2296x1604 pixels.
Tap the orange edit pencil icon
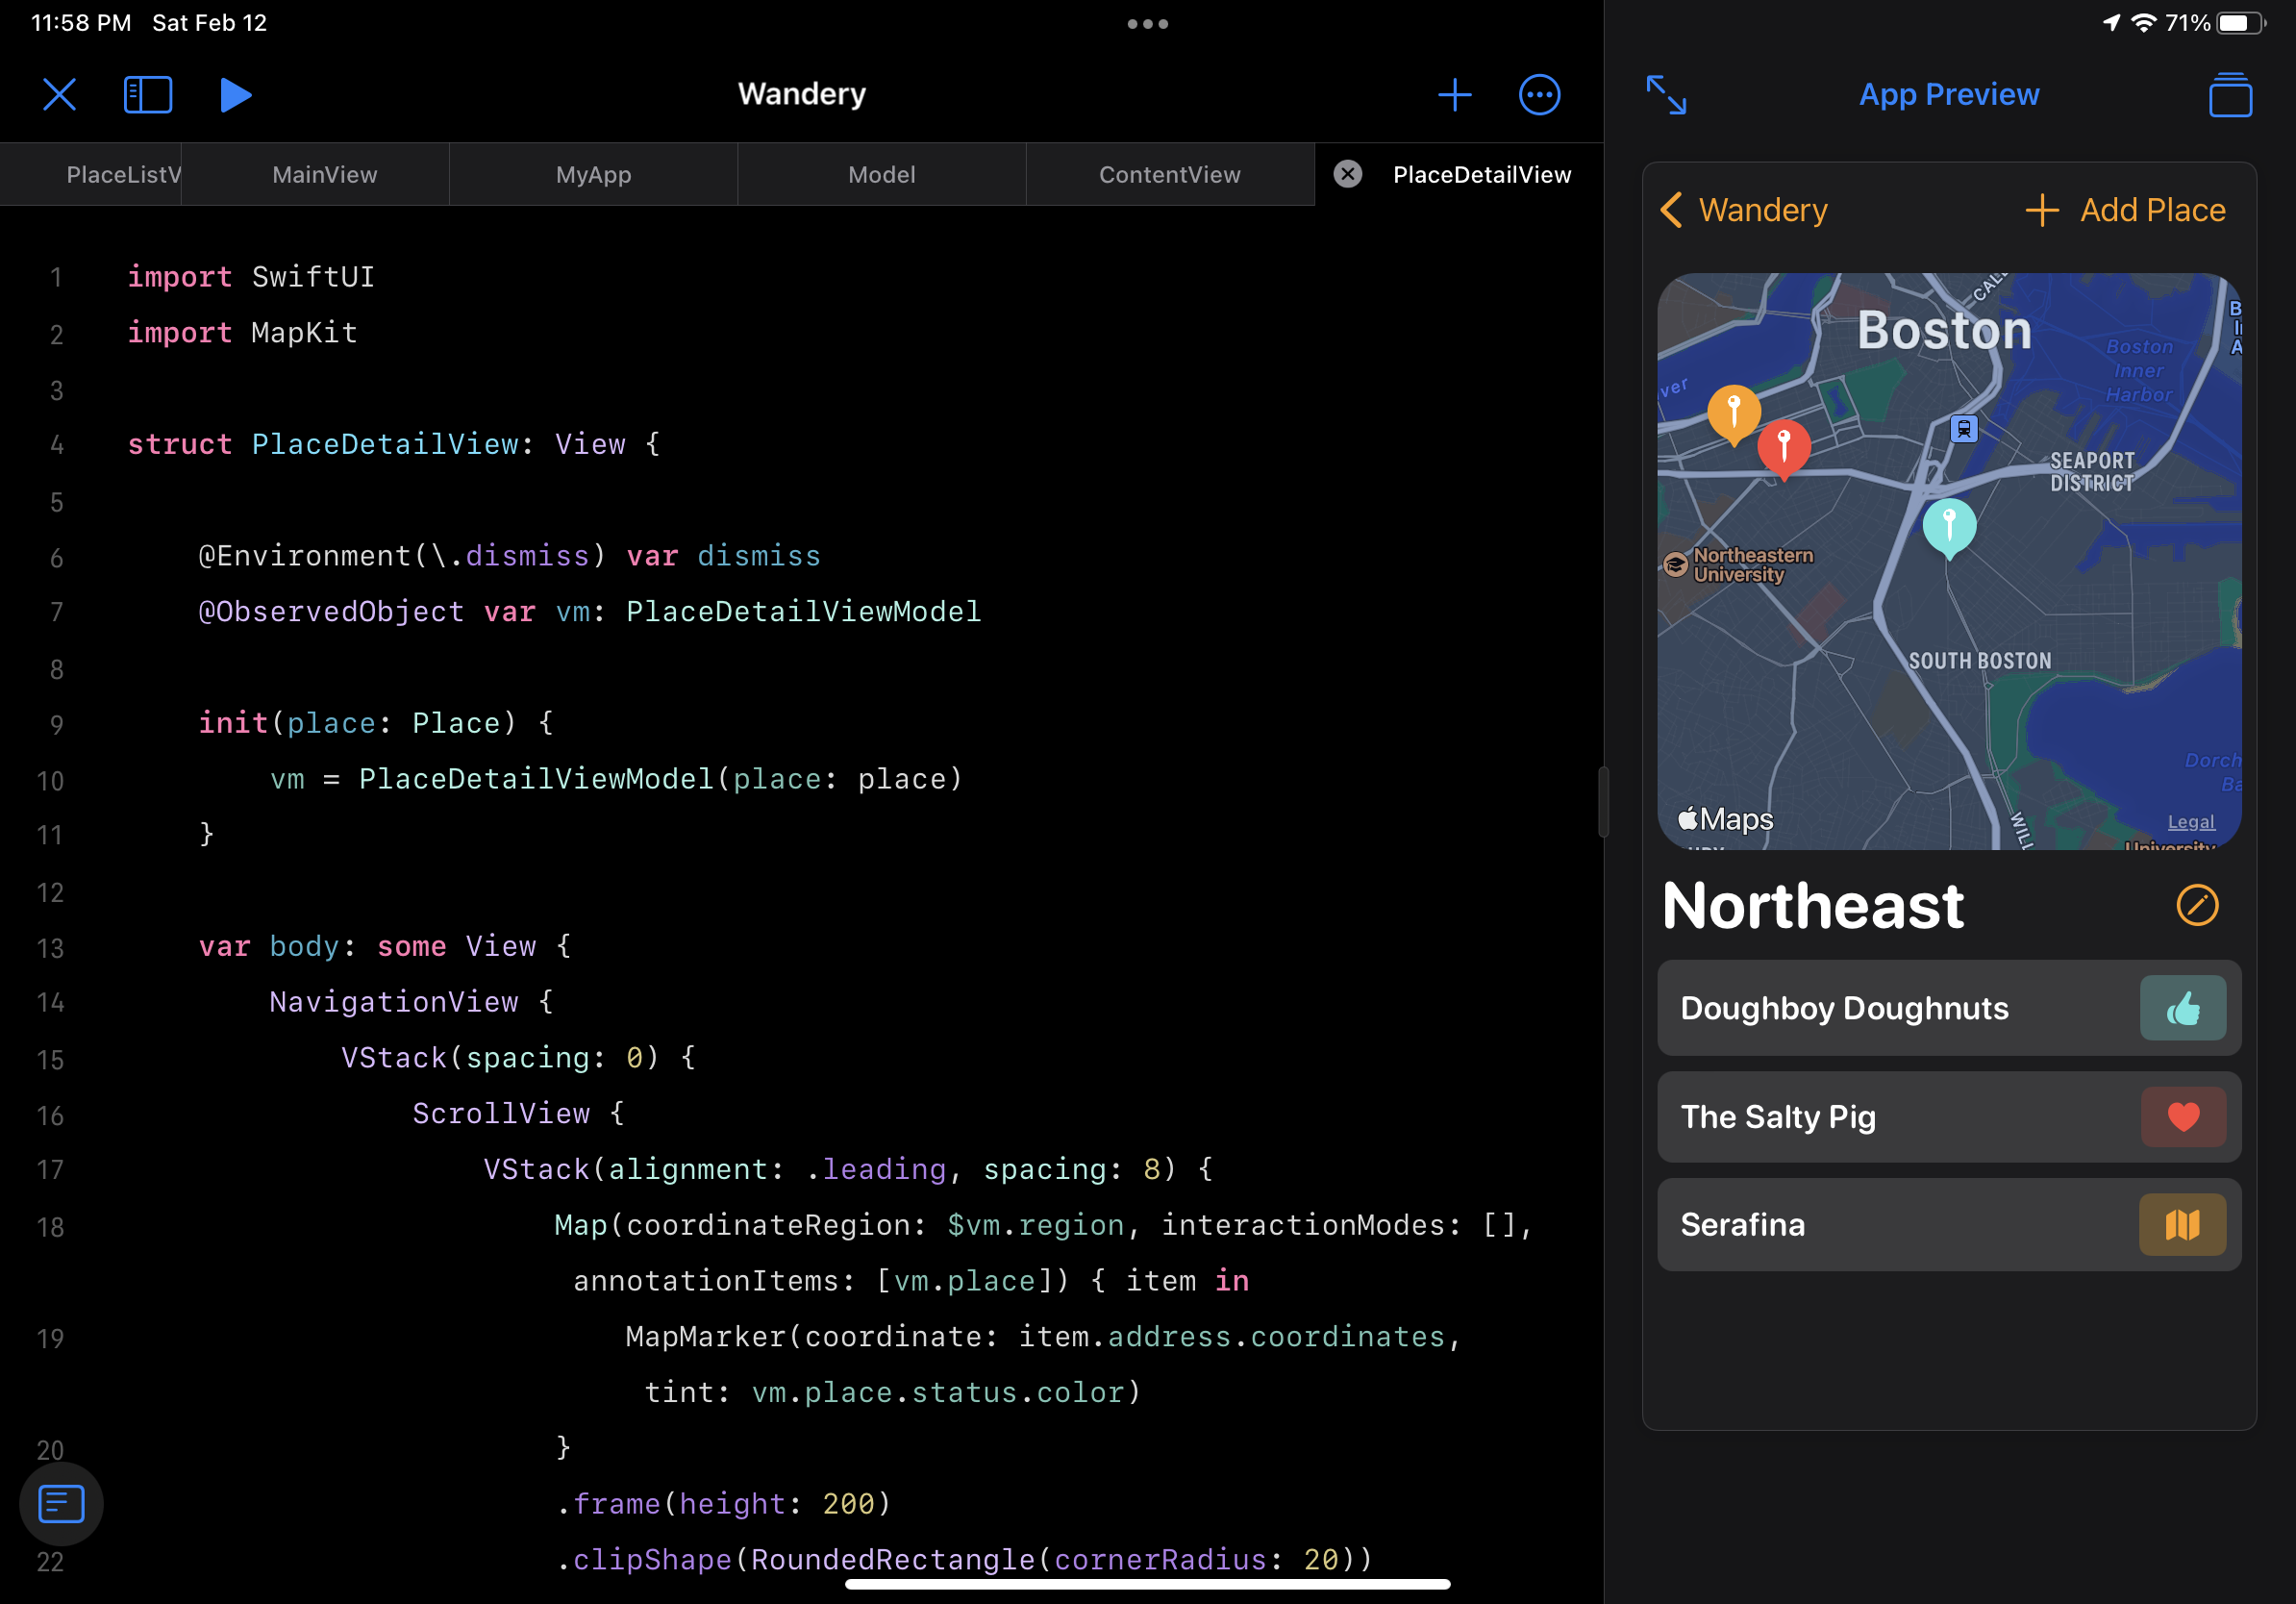pos(2197,905)
